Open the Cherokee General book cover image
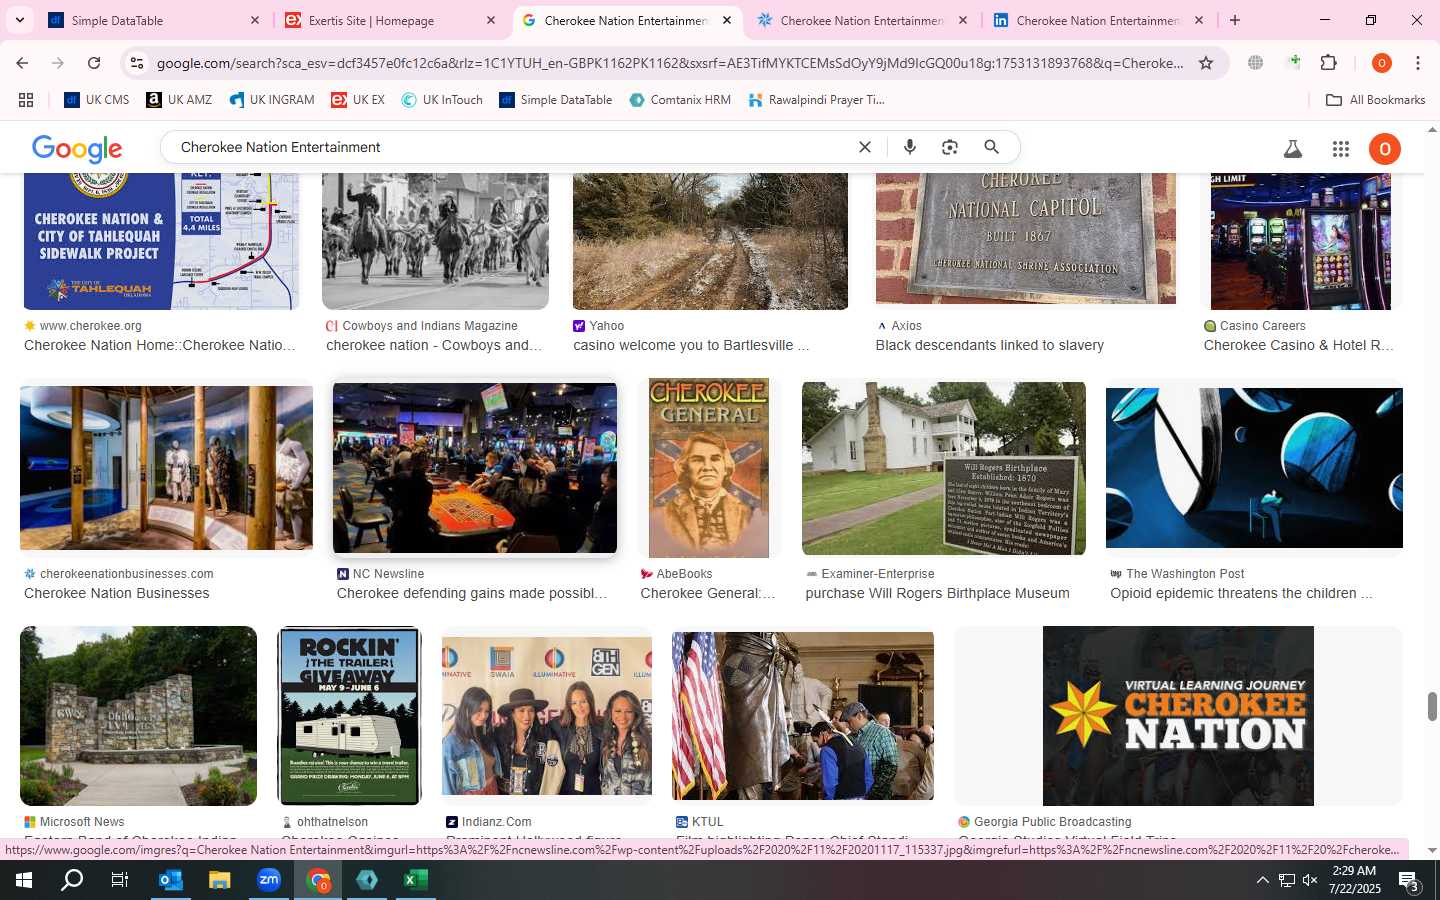 [x=709, y=468]
